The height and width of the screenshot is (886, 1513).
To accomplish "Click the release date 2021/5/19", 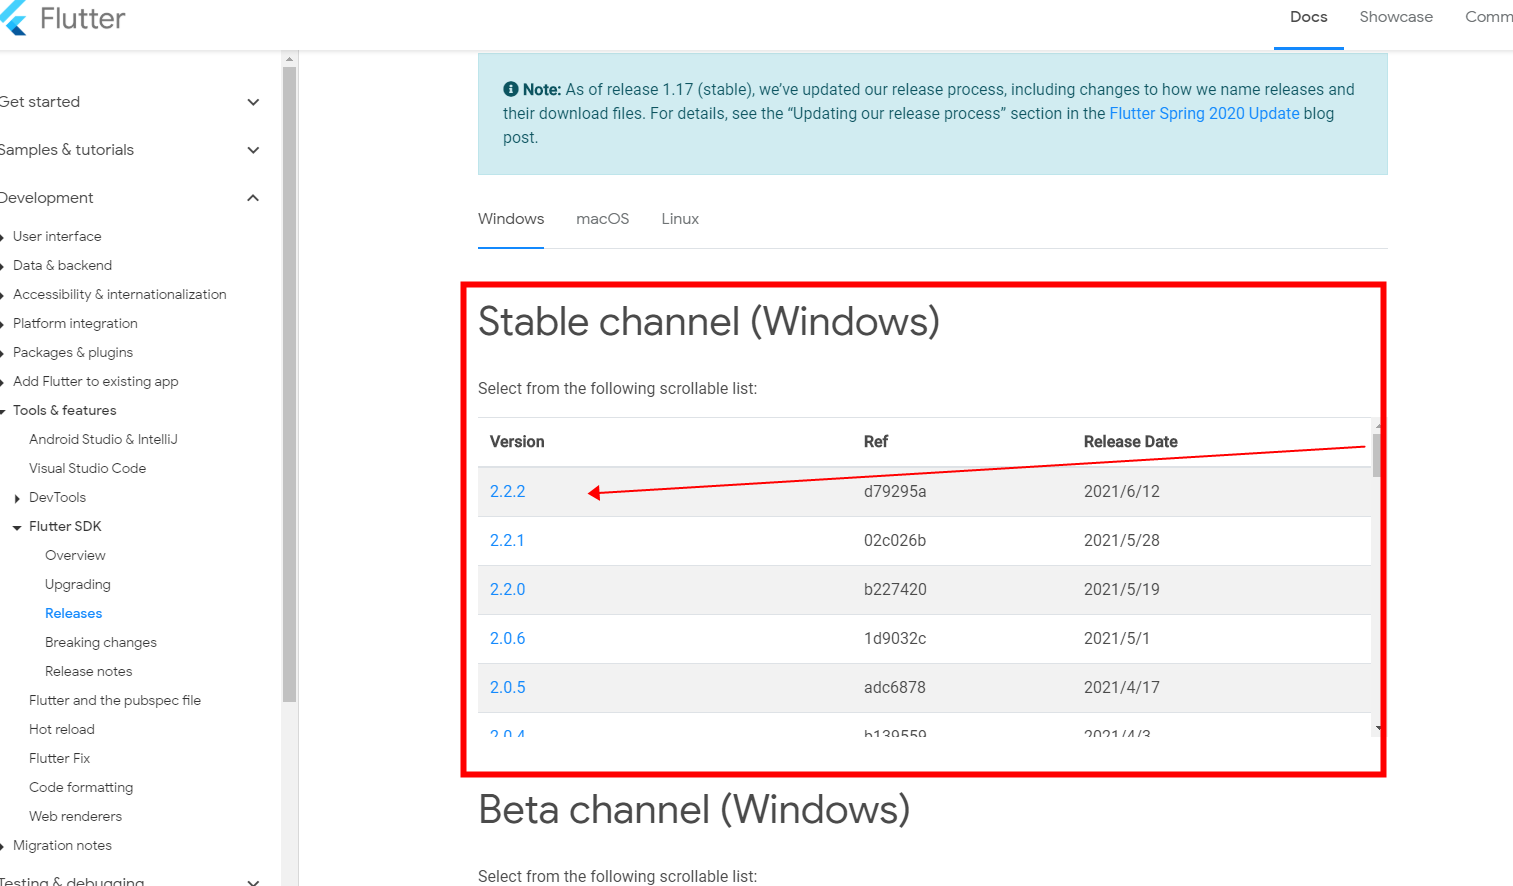I will tap(1122, 590).
